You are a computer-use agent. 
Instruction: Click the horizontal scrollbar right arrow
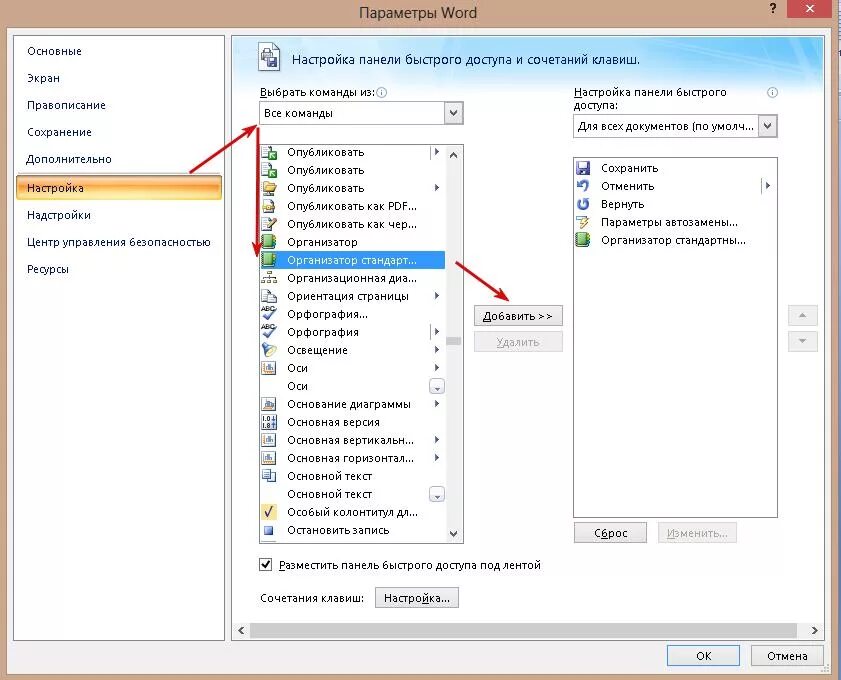tap(815, 631)
